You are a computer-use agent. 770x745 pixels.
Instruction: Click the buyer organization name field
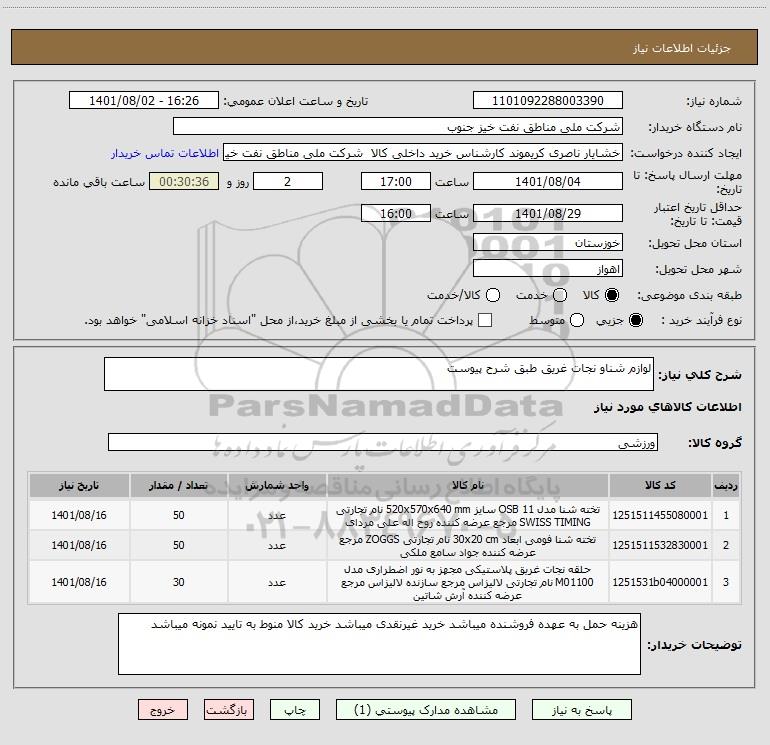398,126
